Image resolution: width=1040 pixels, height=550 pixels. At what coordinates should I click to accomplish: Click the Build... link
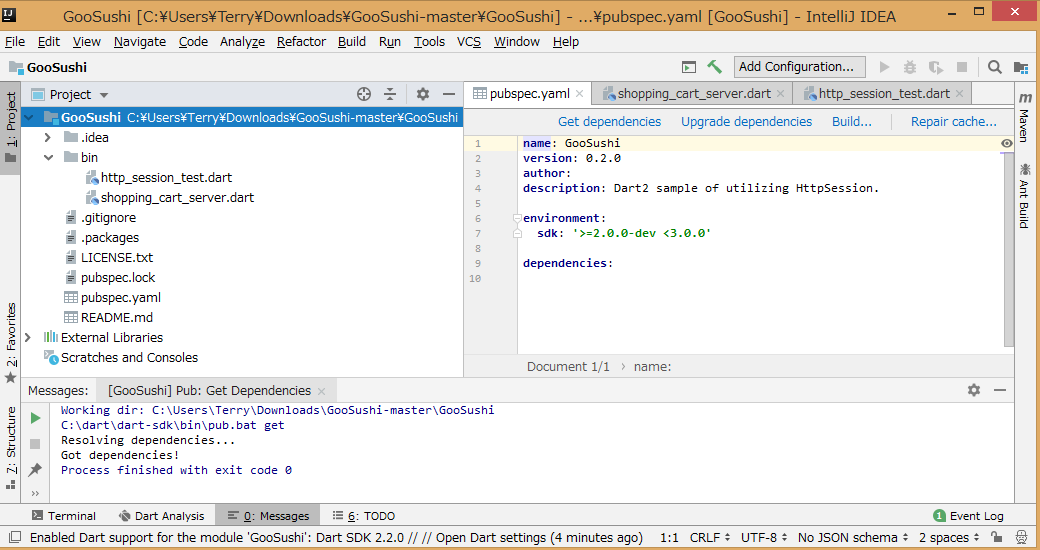(x=852, y=121)
